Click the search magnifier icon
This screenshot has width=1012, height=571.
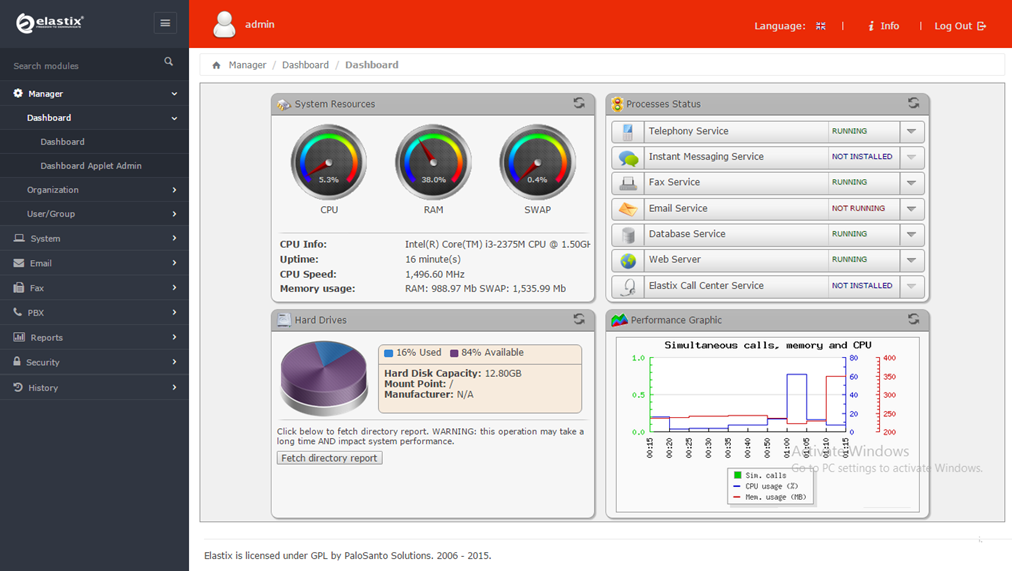click(x=168, y=62)
